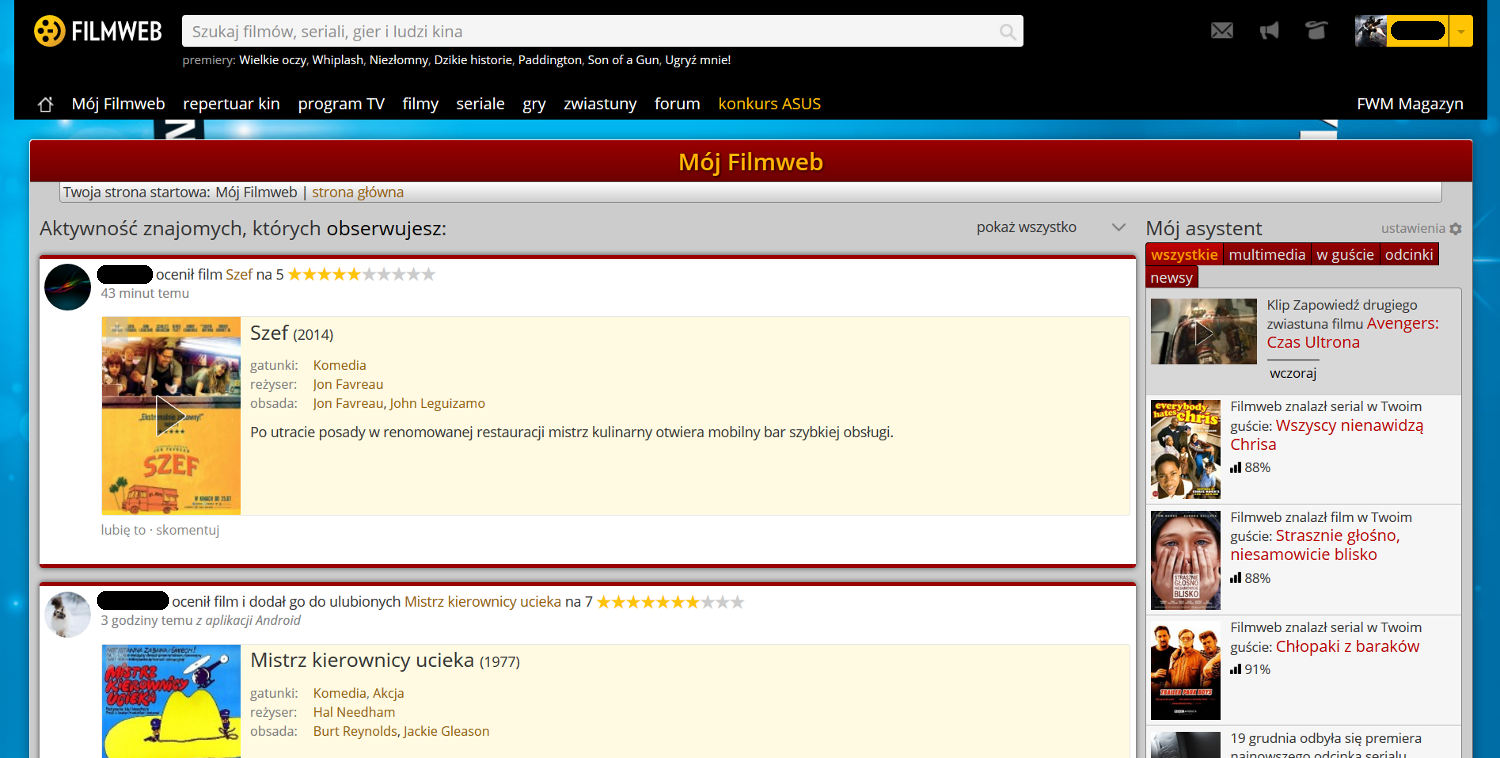
Task: Open ustawienia gear icon
Action: pyautogui.click(x=1455, y=228)
